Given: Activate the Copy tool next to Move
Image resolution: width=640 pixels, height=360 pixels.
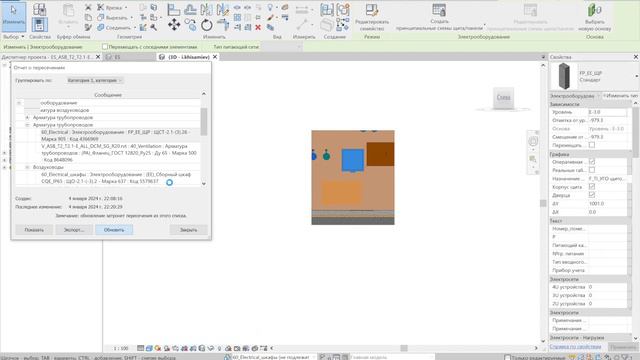Looking at the screenshot, I should (190, 25).
